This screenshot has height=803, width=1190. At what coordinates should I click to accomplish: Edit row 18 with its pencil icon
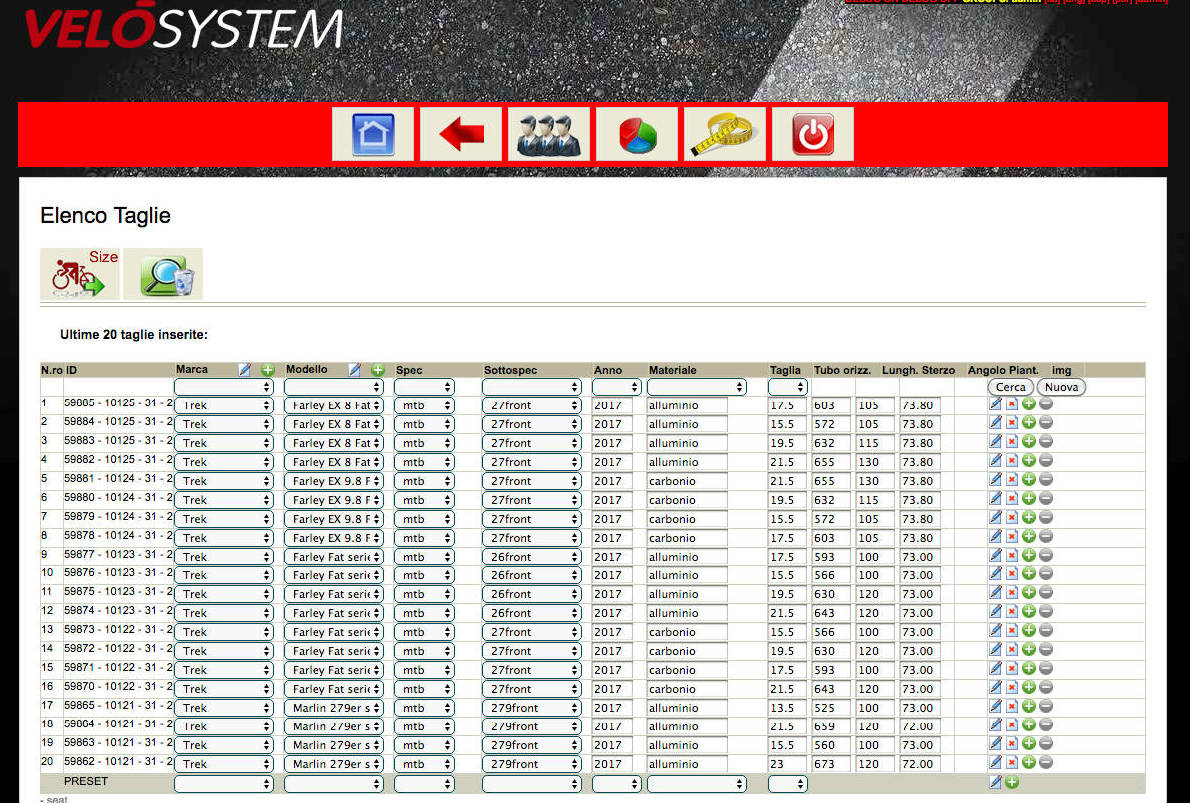[995, 725]
